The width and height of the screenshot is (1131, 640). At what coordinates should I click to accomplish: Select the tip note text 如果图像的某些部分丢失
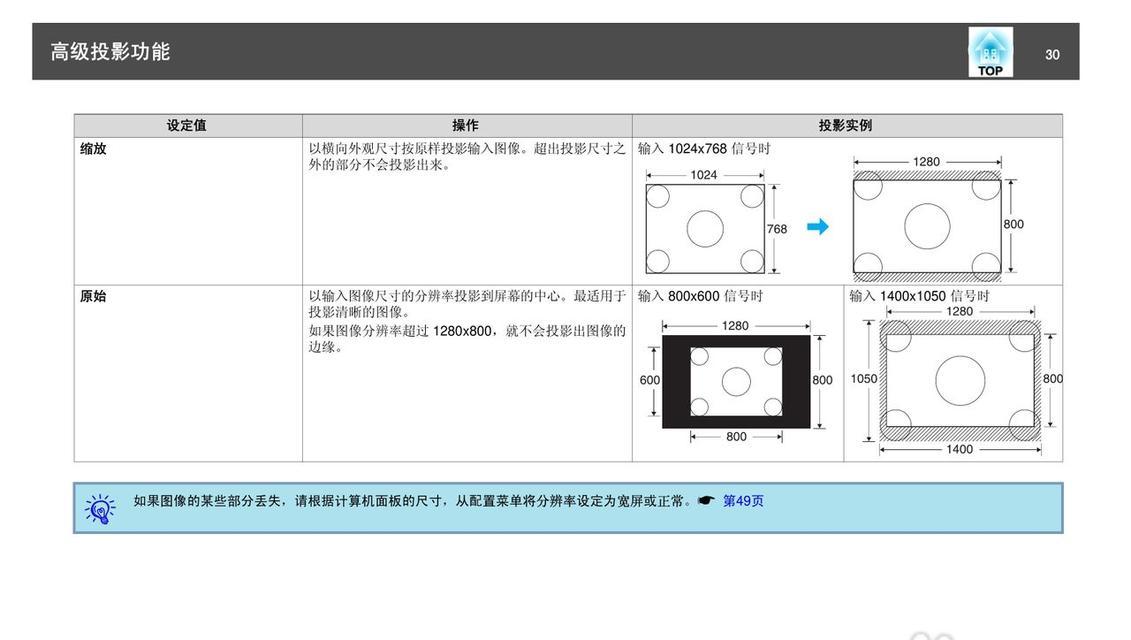[x=413, y=501]
